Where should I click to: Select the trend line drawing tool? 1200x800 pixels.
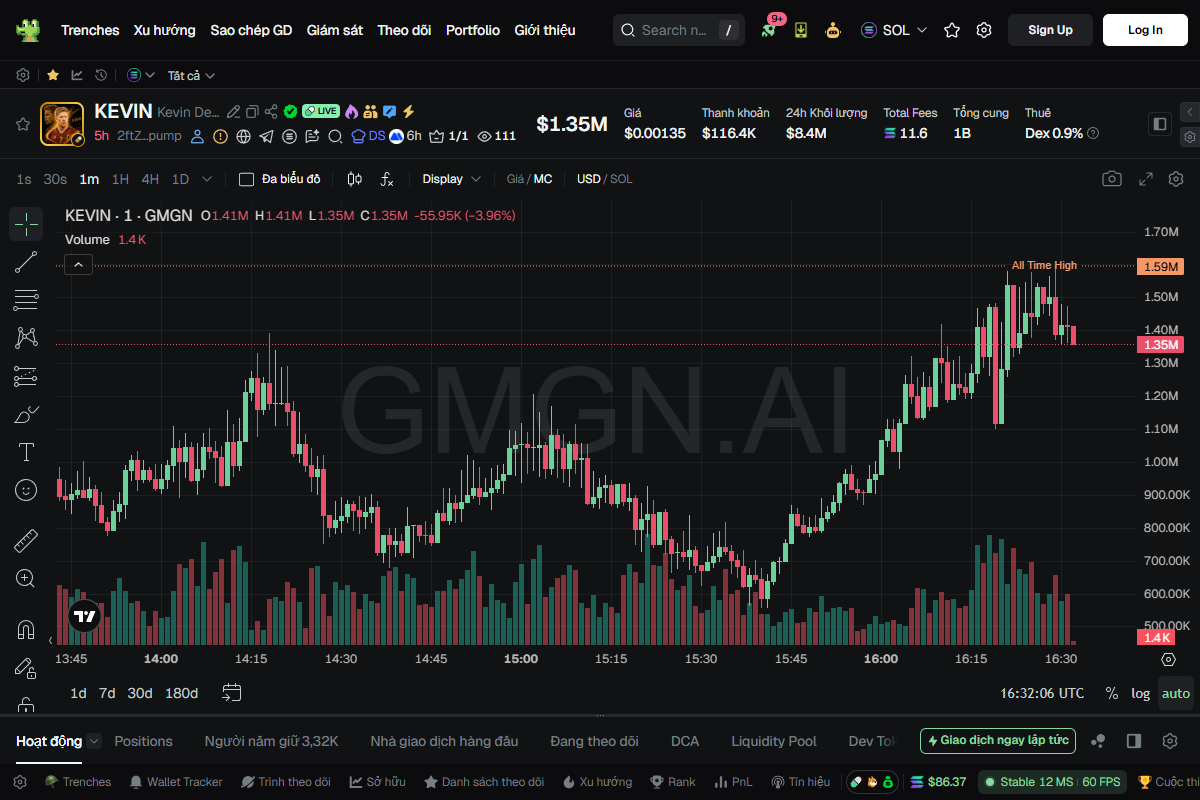pos(26,262)
